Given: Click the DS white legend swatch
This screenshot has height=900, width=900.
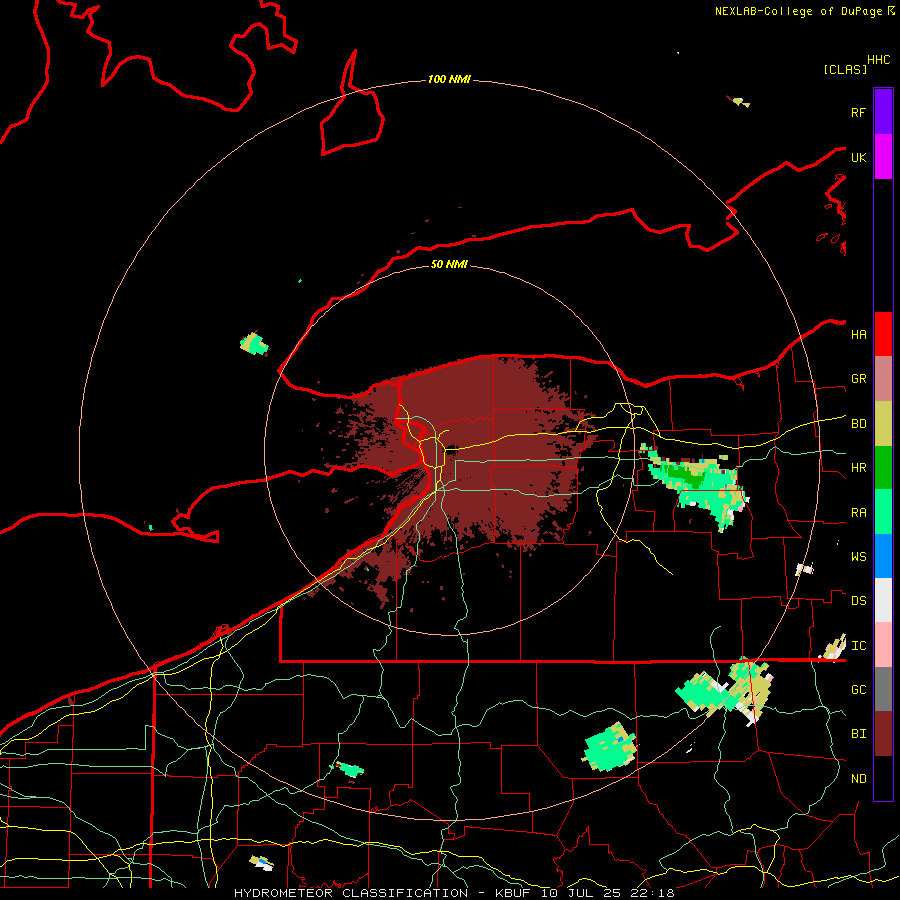Looking at the screenshot, I should [x=883, y=600].
